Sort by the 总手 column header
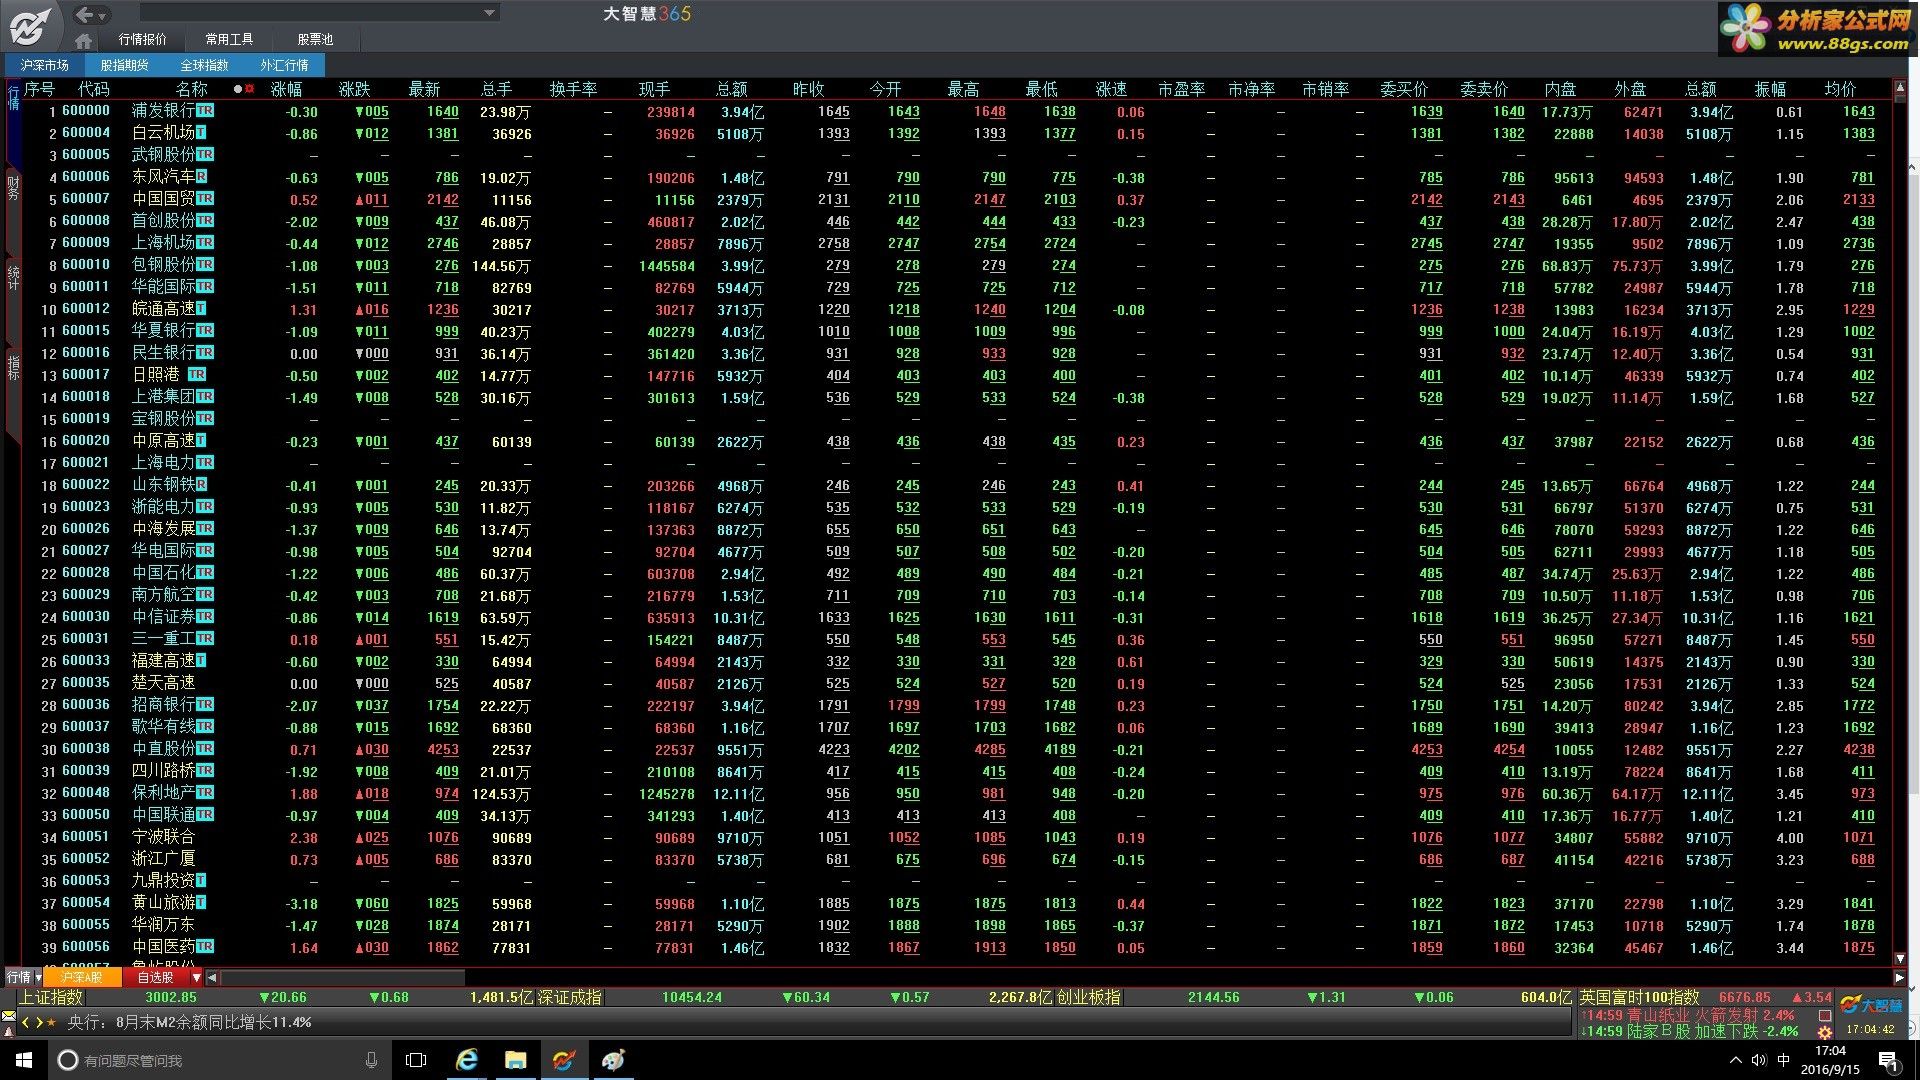This screenshot has width=1920, height=1080. [497, 89]
